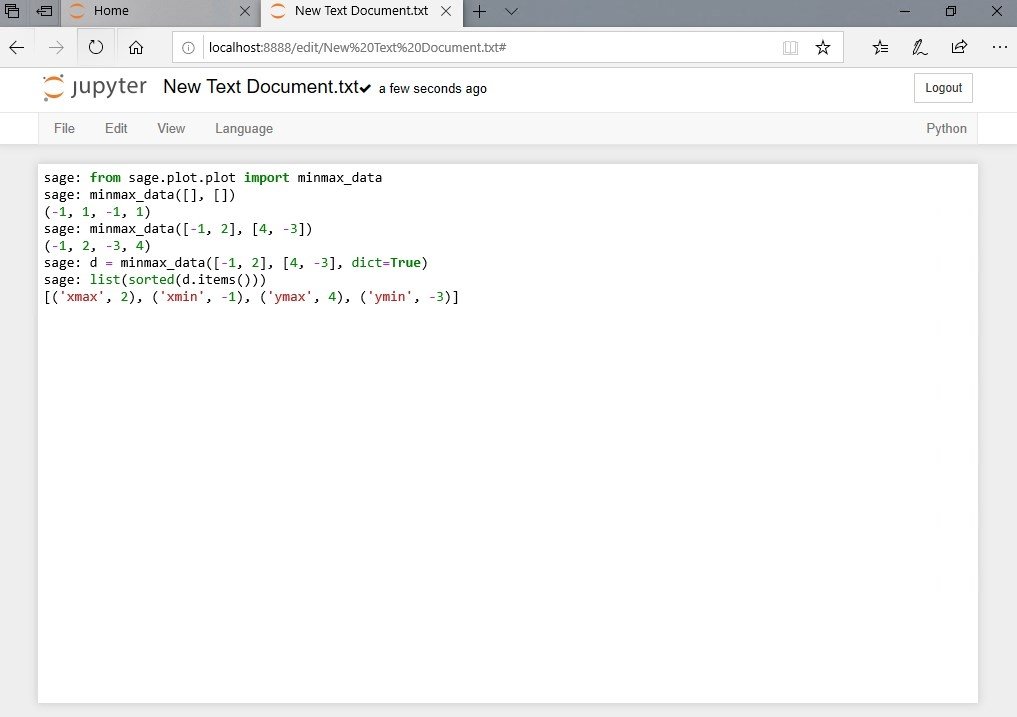This screenshot has height=717, width=1017.
Task: Restore down the browser window
Action: [951, 11]
